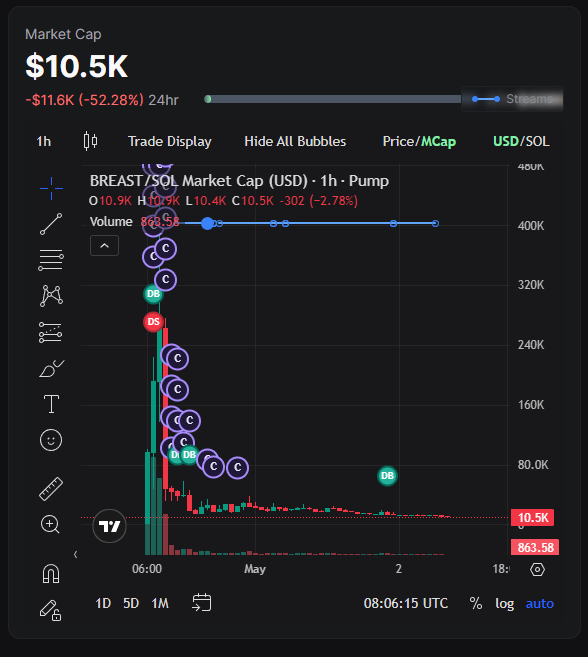588x657 pixels.
Task: Click the isolated DB bubble near date 2
Action: [x=387, y=476]
